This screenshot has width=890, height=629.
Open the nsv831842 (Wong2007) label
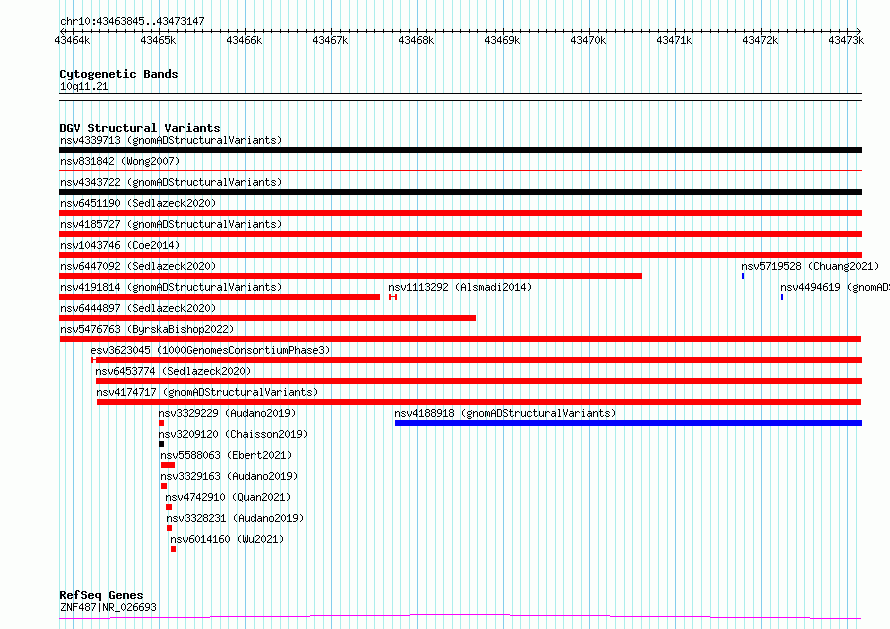(x=120, y=161)
